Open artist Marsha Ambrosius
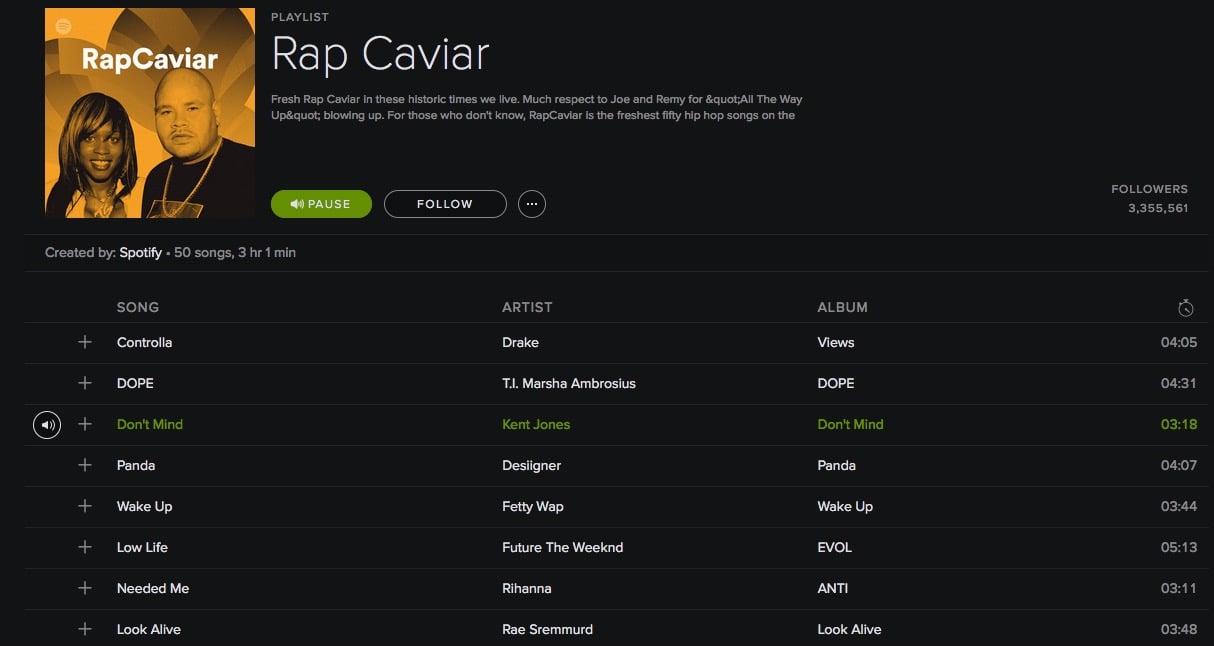Screen dimensions: 1214x646 pyautogui.click(x=580, y=383)
